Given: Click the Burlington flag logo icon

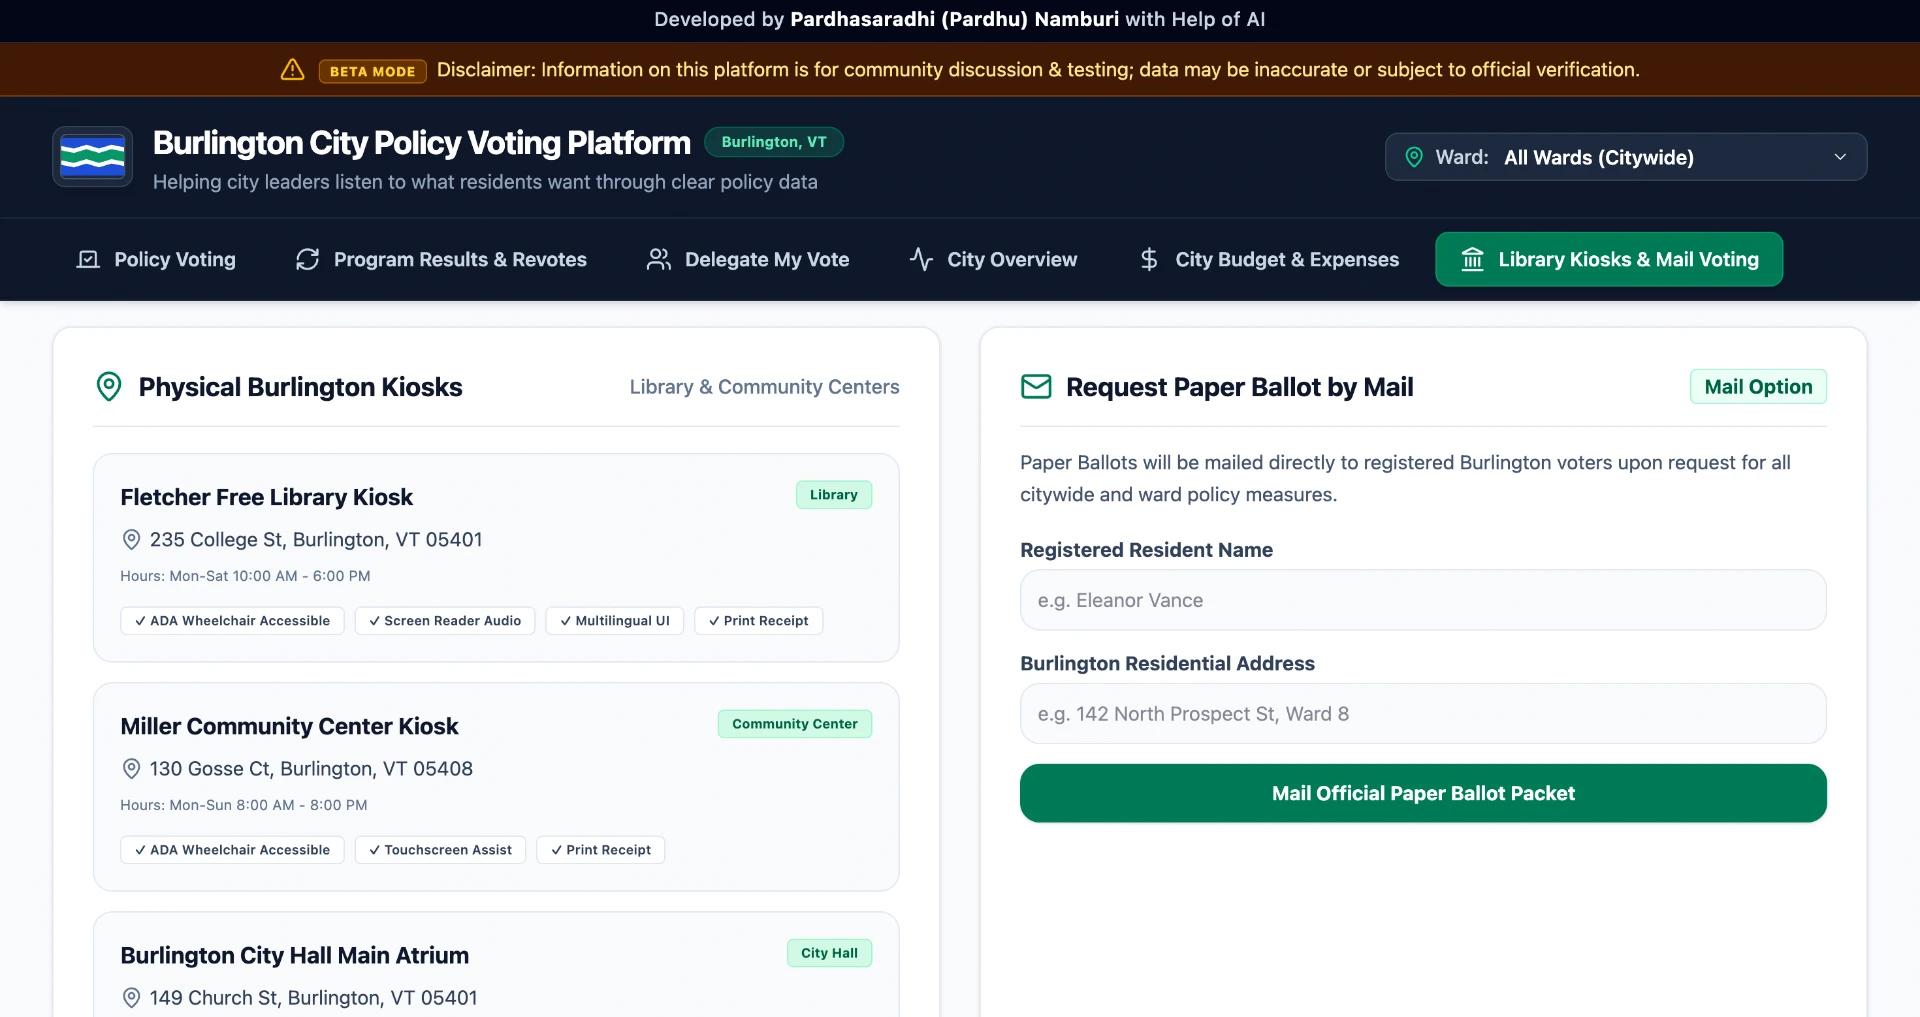Looking at the screenshot, I should [x=93, y=157].
